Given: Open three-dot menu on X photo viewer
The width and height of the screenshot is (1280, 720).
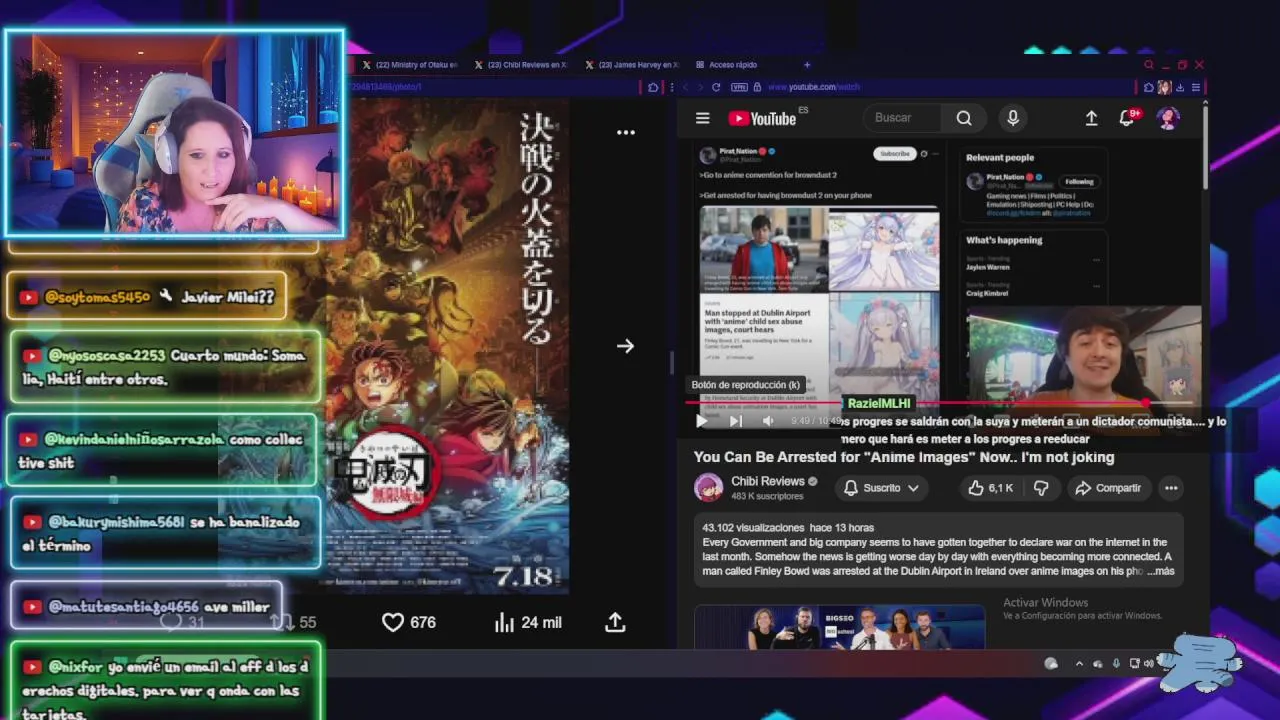Looking at the screenshot, I should (626, 132).
